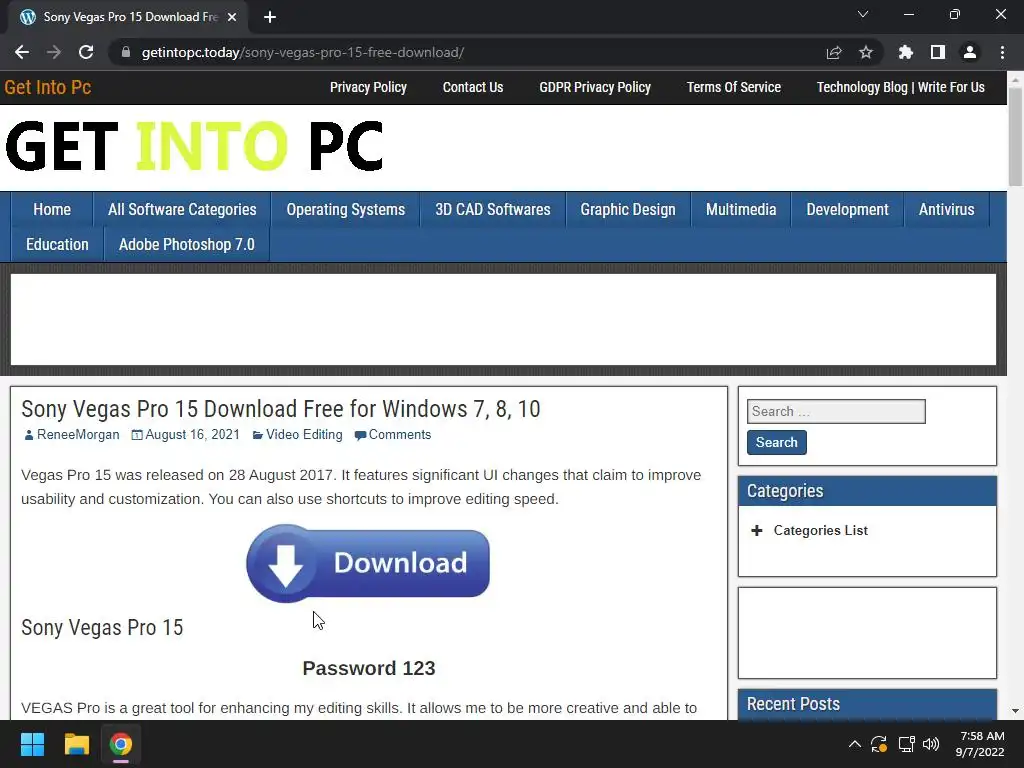Open the Video Editing category link

click(x=304, y=435)
